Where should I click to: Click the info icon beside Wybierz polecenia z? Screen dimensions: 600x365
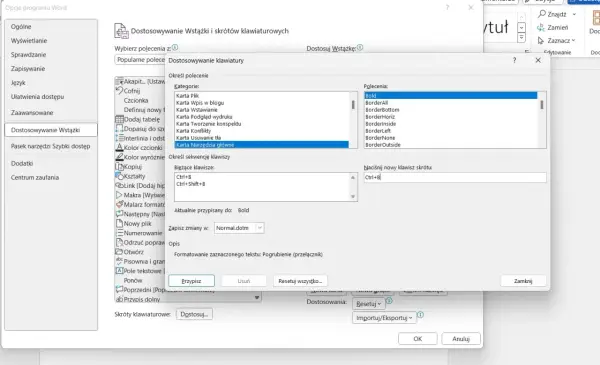175,47
